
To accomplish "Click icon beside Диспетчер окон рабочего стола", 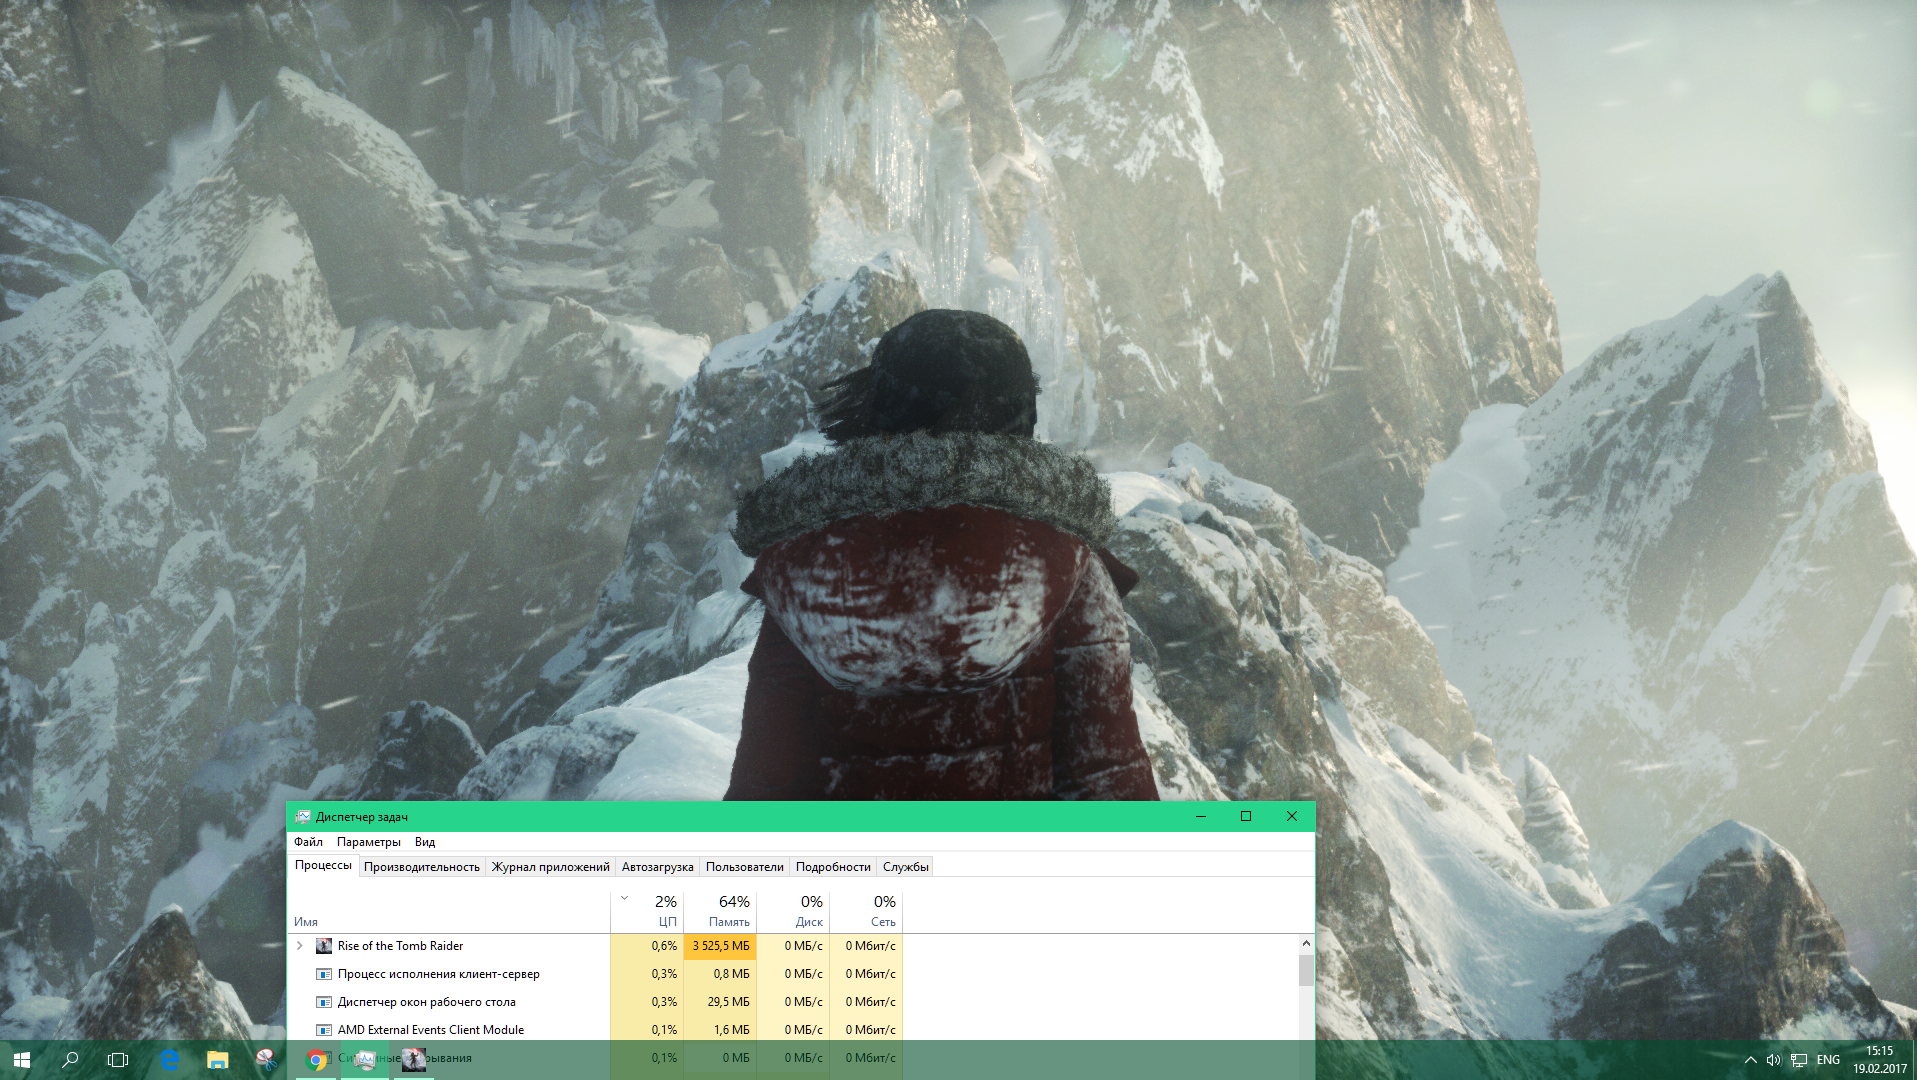I will pyautogui.click(x=324, y=1002).
